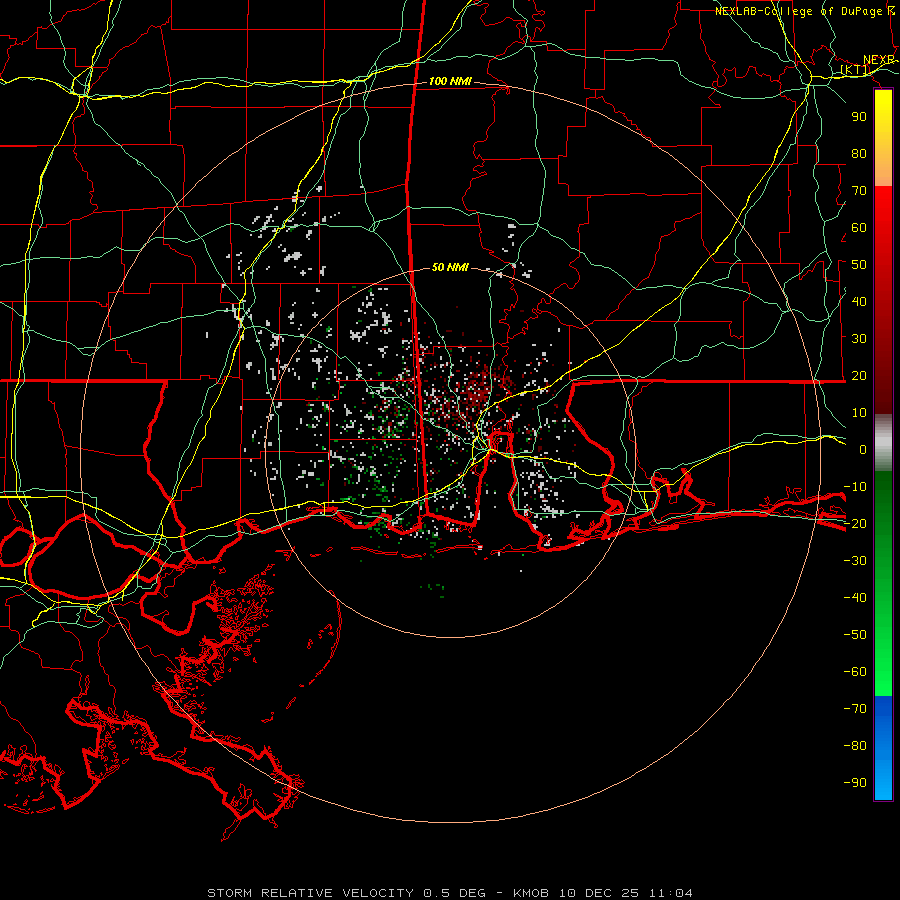Click the "10 DEC 25" date in caption
The image size is (900, 900).
pos(599,893)
